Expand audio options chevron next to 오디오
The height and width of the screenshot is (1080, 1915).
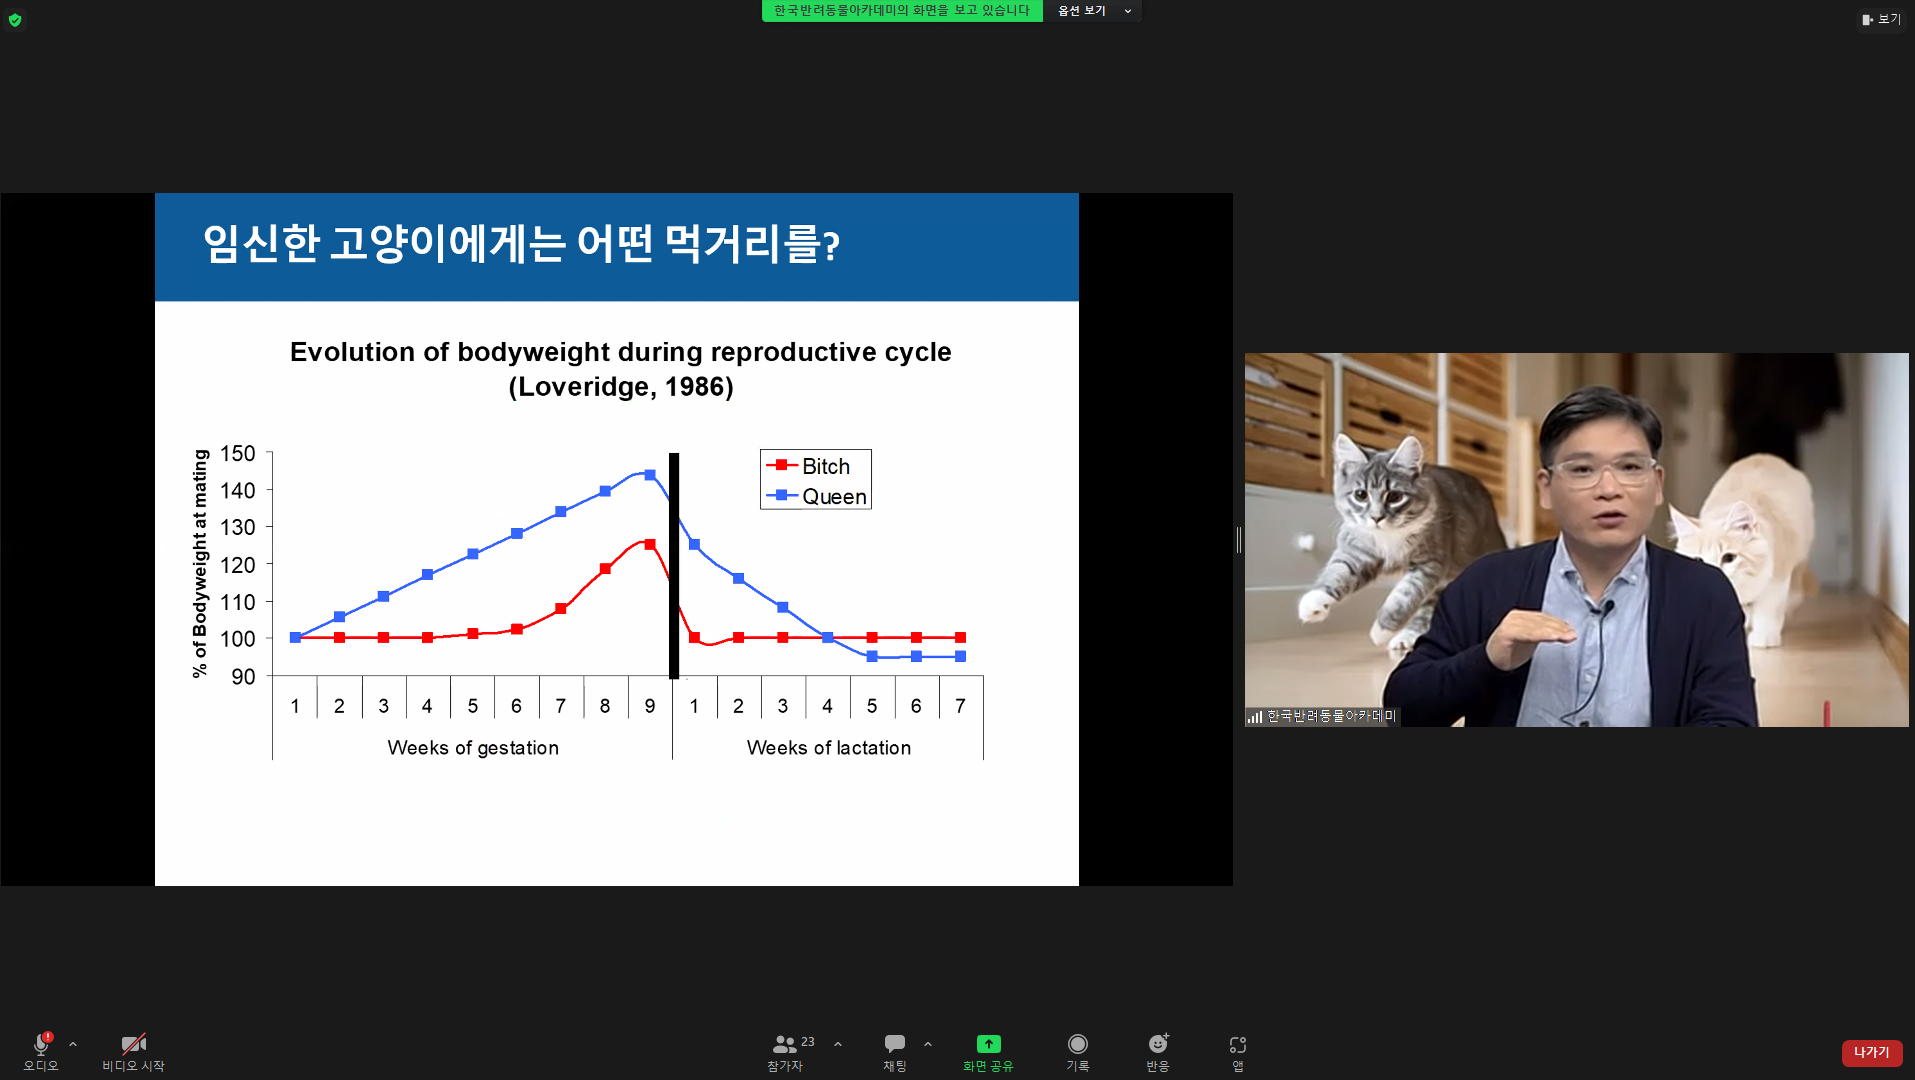[x=73, y=1044]
